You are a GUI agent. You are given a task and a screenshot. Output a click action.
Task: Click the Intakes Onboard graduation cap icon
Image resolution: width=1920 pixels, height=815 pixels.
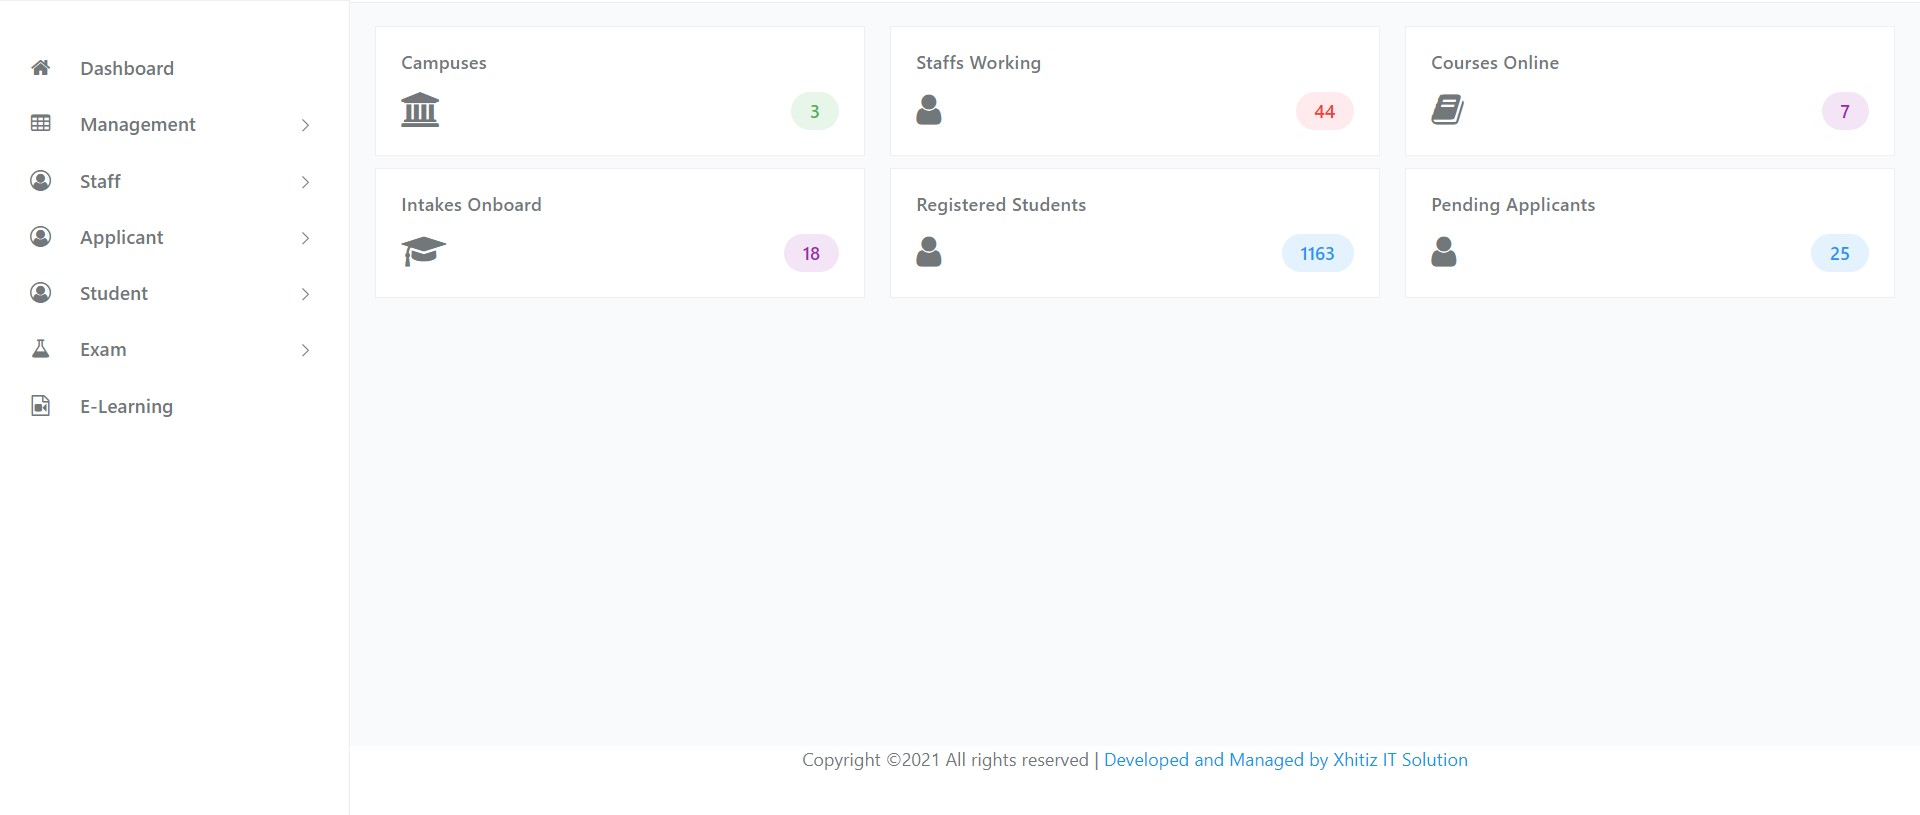coord(423,252)
